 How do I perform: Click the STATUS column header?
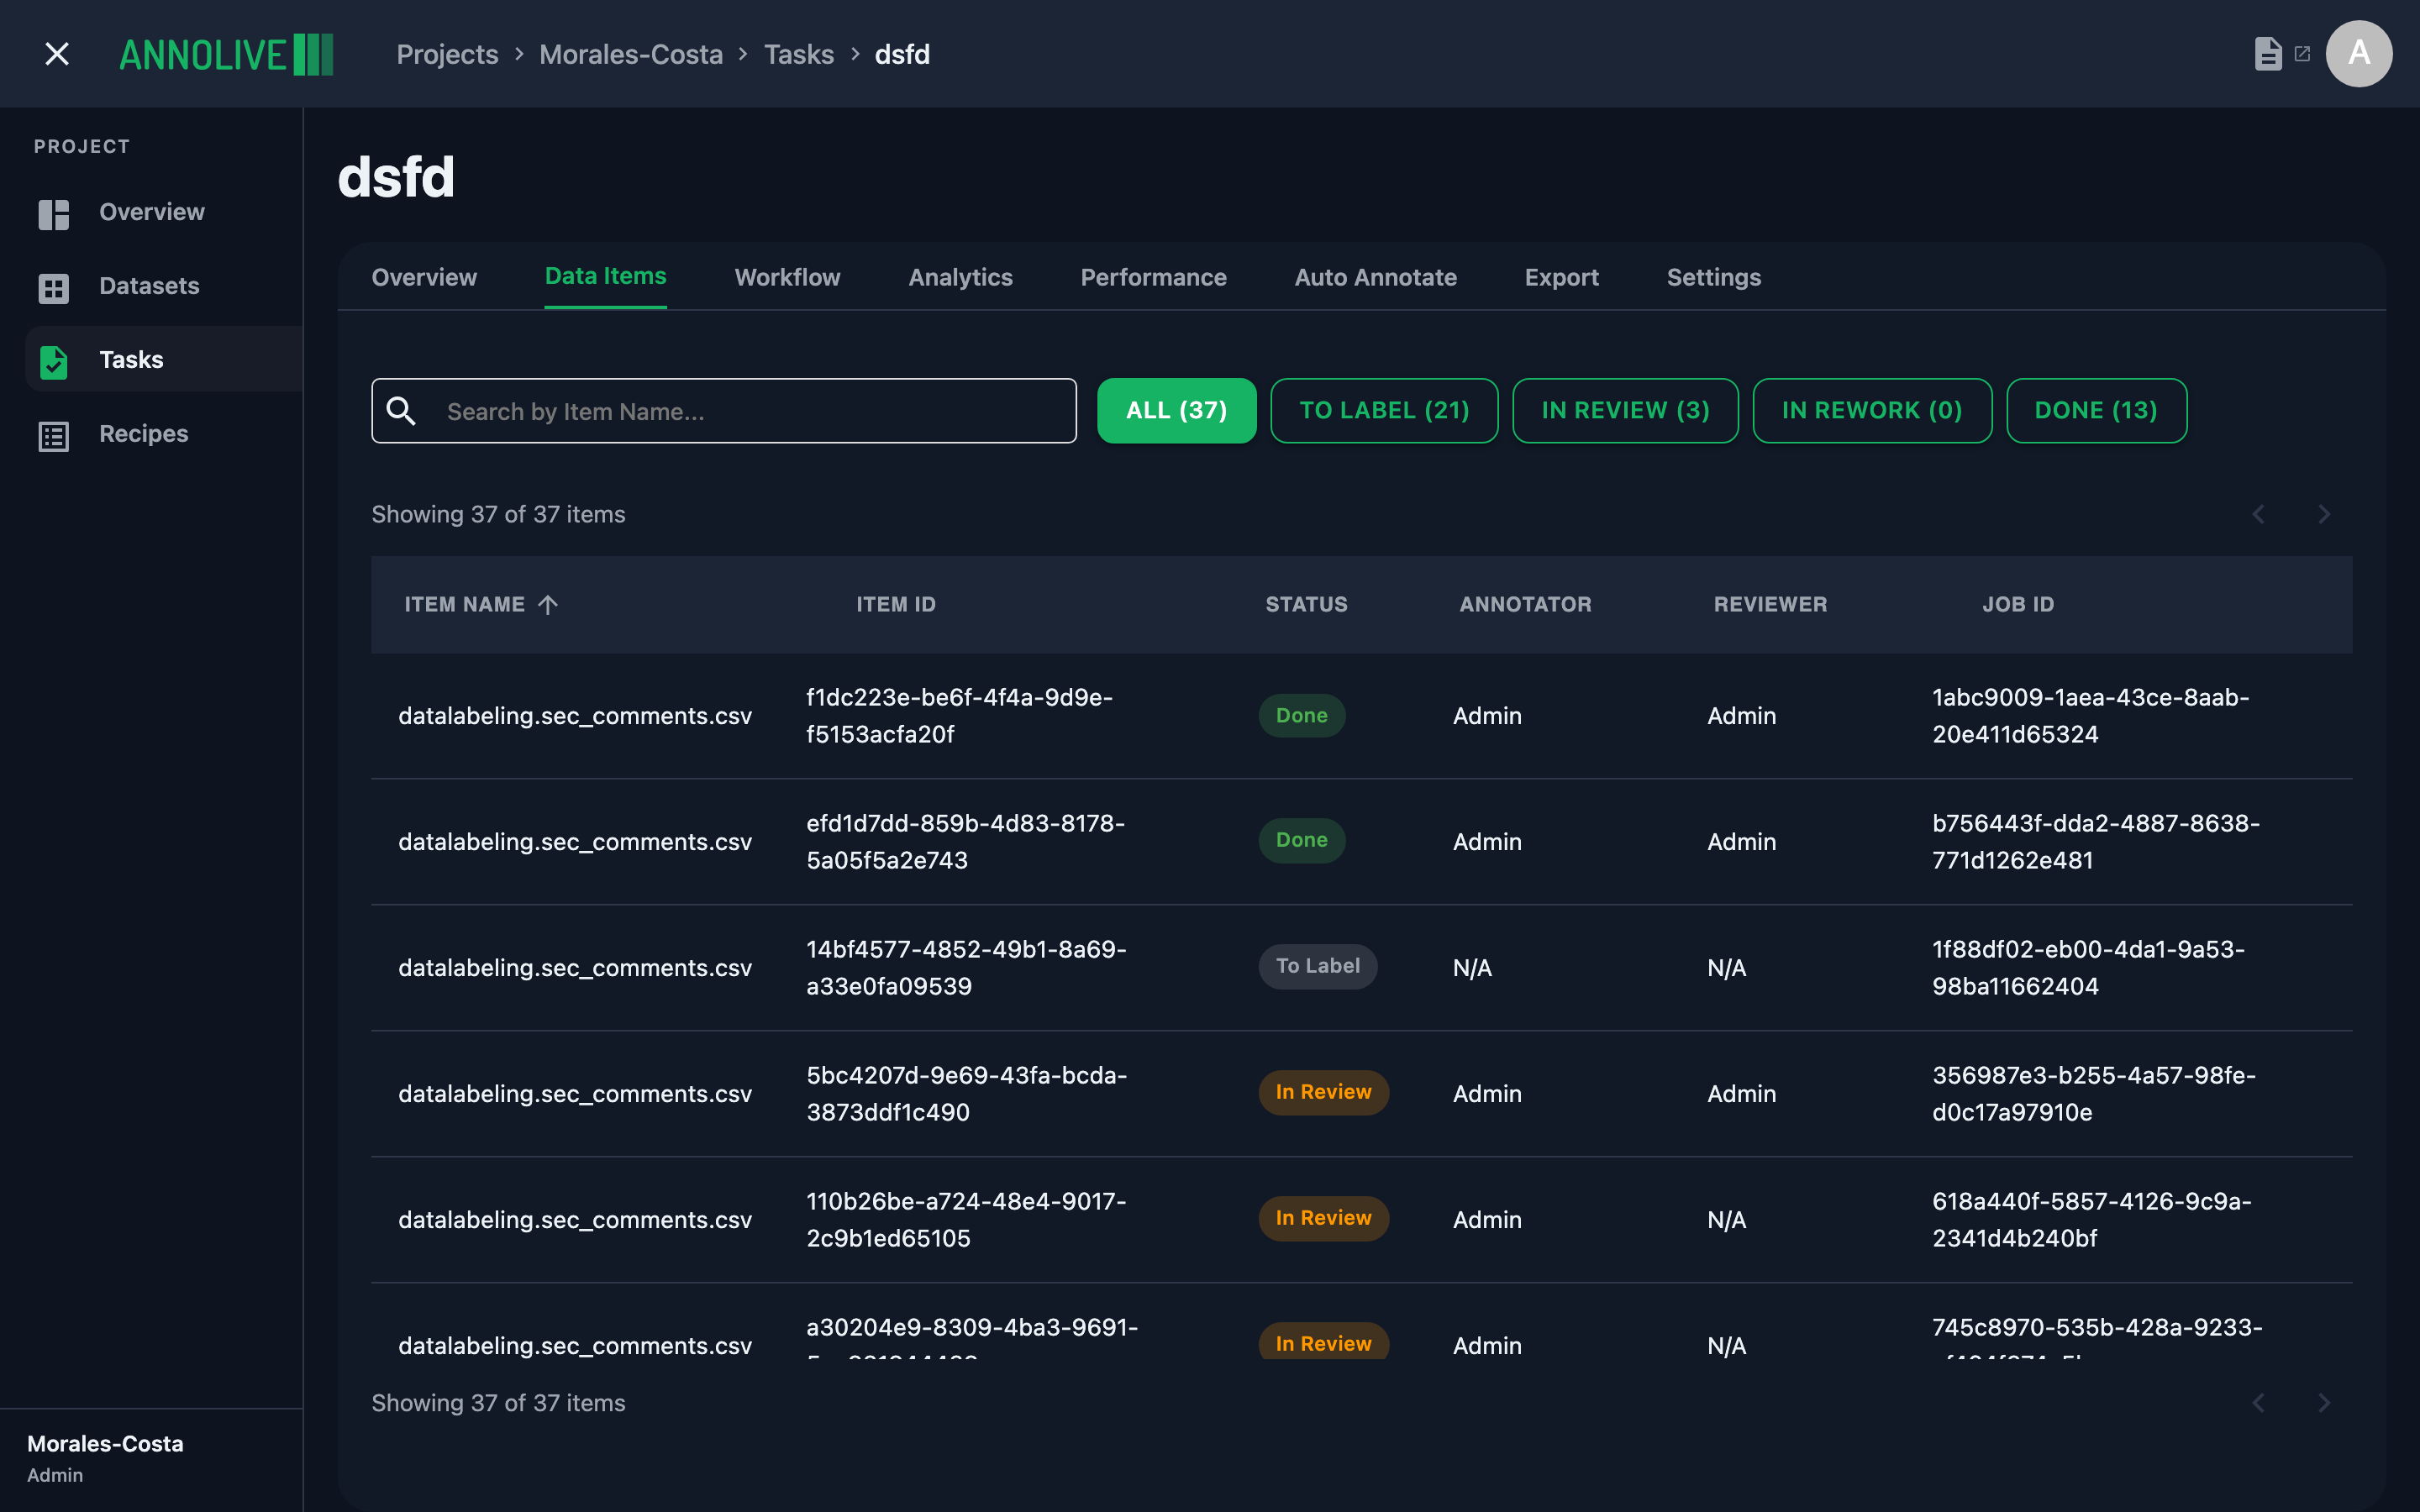1307,604
